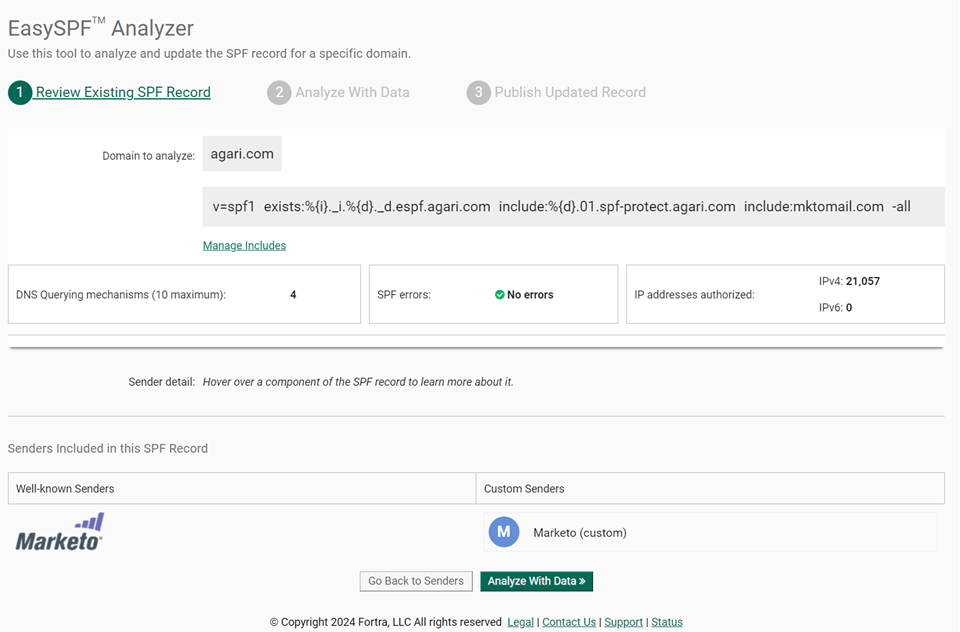This screenshot has height=632, width=960.
Task: Click the step 3 numbered circle icon
Action: coord(478,93)
